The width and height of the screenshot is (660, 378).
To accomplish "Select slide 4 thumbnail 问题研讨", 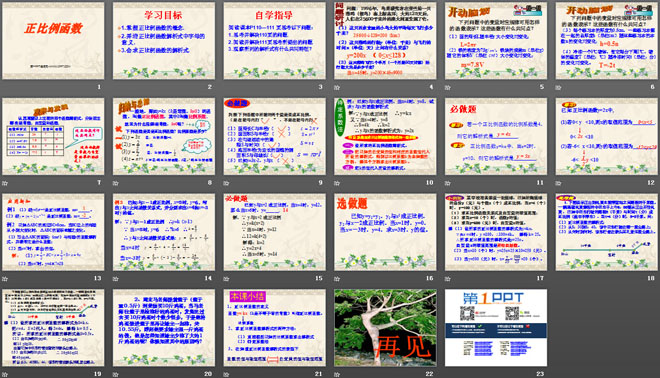I will [x=385, y=41].
